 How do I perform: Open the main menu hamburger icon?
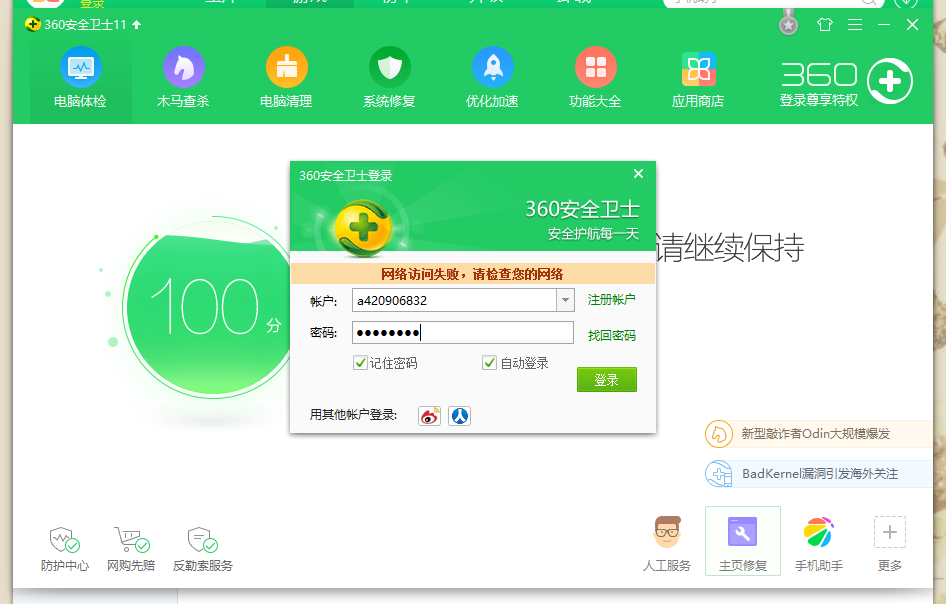pos(855,25)
